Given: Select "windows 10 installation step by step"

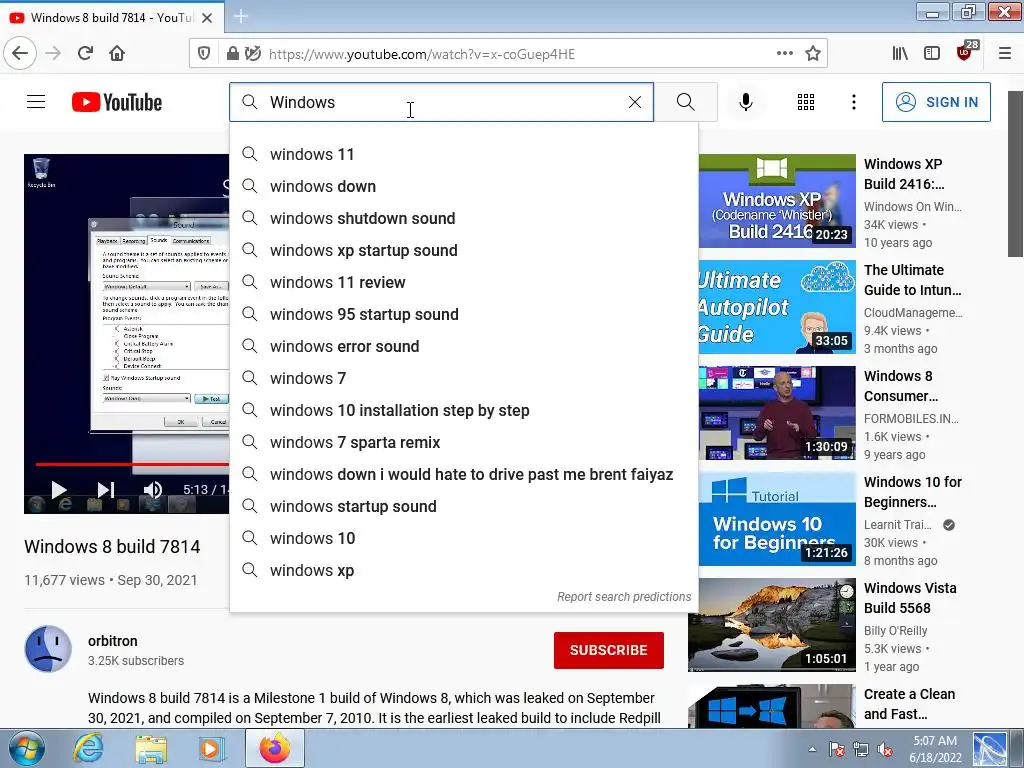Looking at the screenshot, I should pos(464,411).
